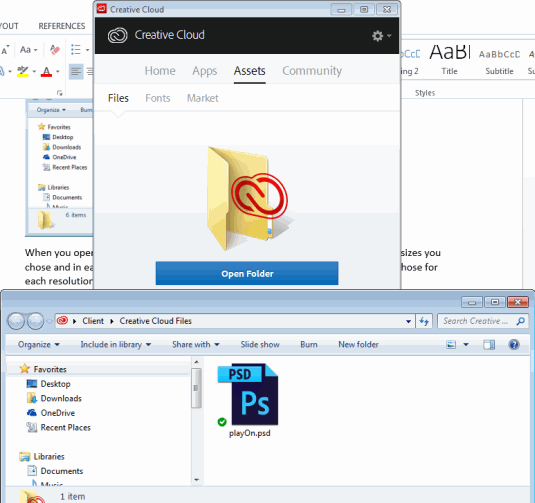Click Burn in front Explorer toolbar

coord(309,344)
